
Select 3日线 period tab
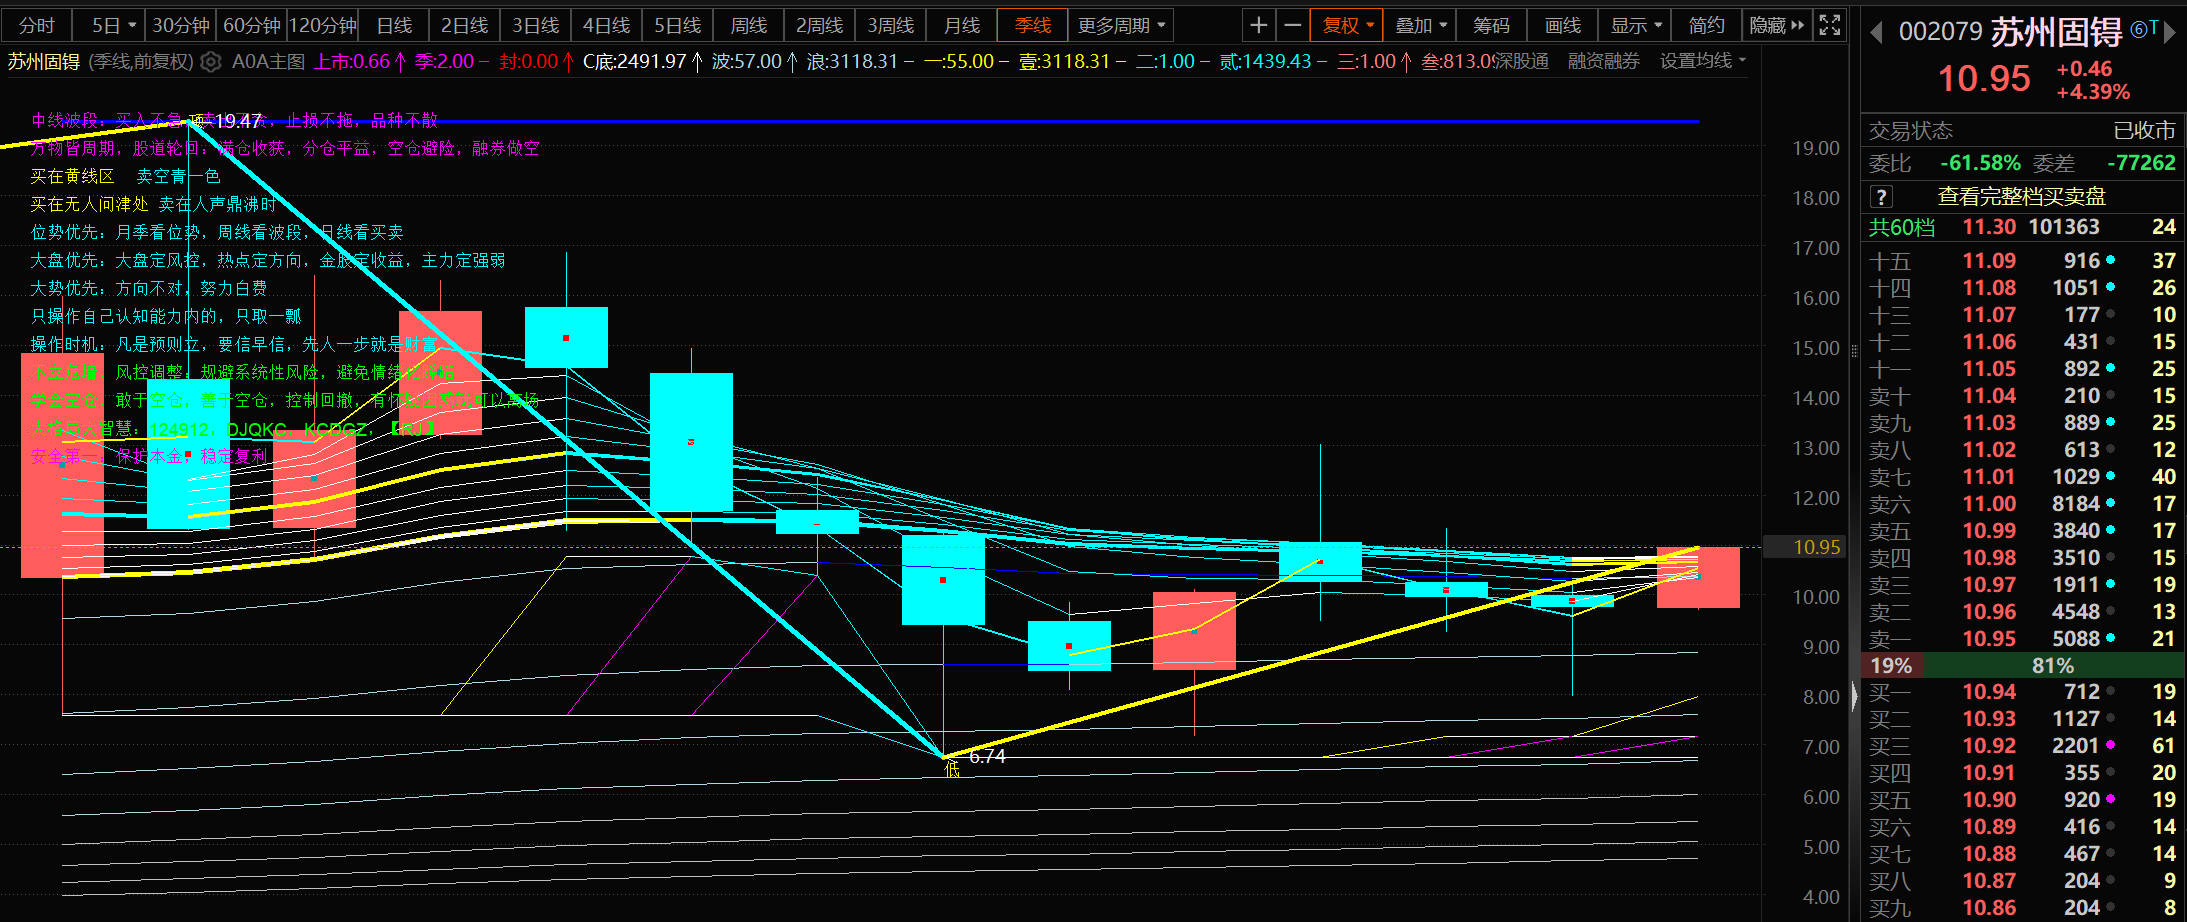pyautogui.click(x=535, y=26)
